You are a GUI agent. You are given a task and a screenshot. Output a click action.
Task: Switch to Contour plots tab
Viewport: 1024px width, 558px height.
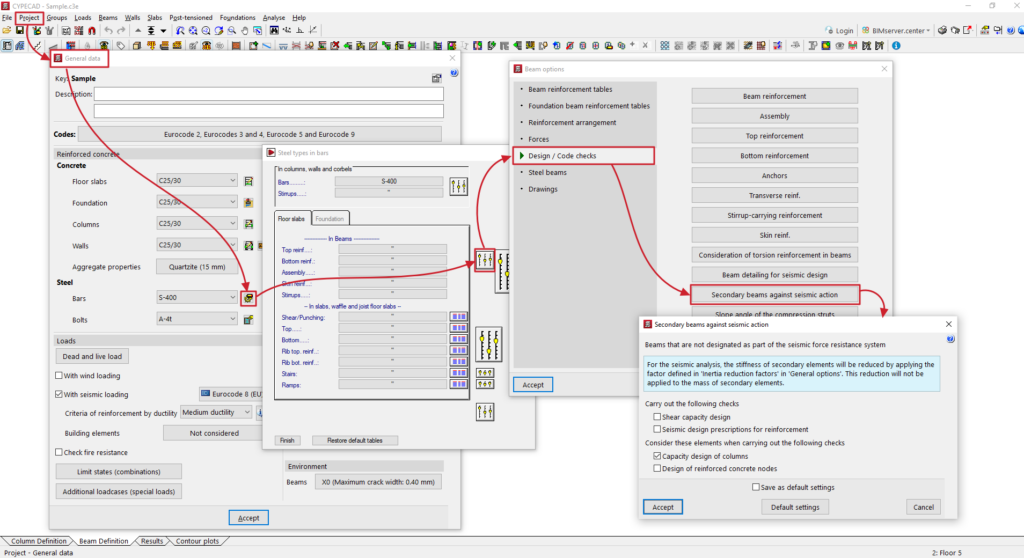tap(197, 541)
